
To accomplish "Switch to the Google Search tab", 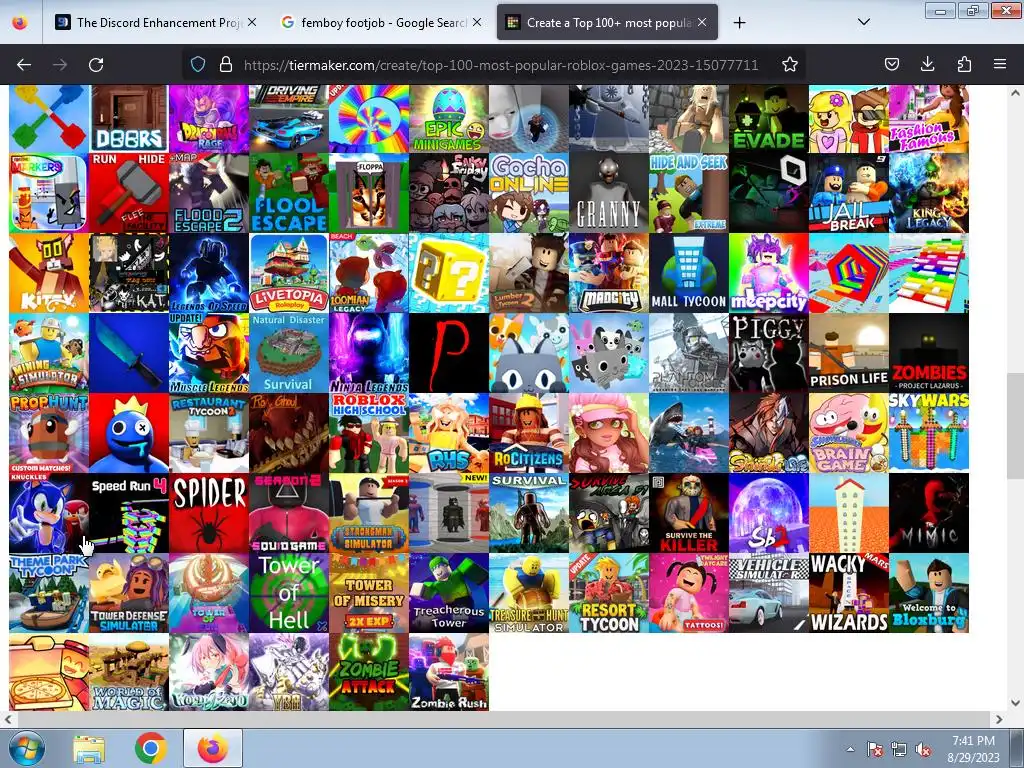I will (381, 23).
